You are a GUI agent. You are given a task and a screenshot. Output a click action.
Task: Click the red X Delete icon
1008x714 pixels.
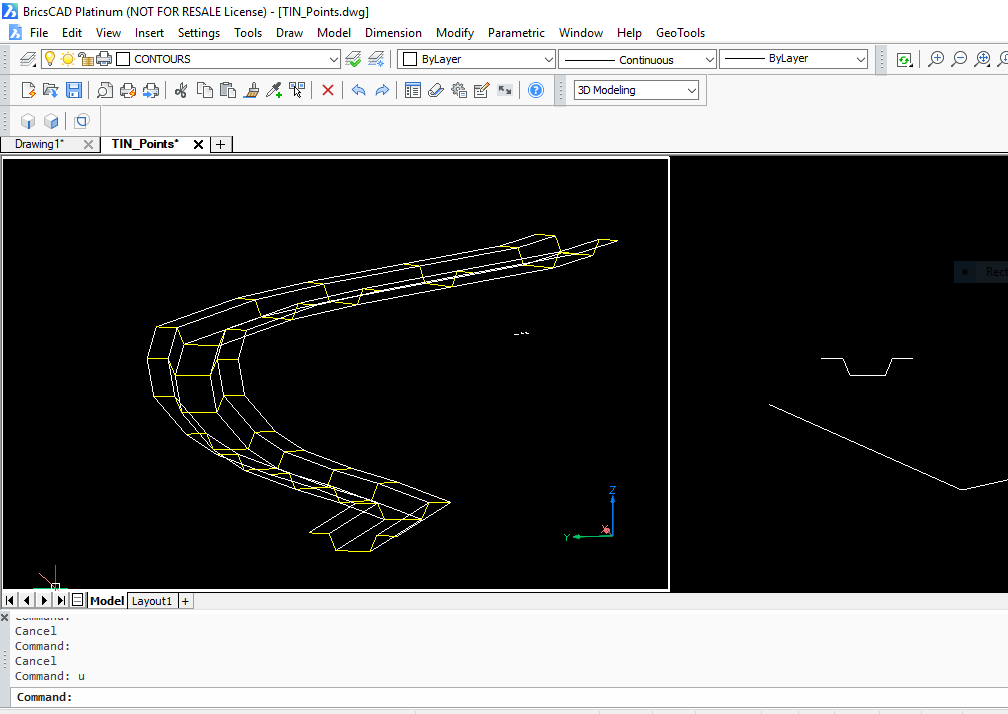328,90
